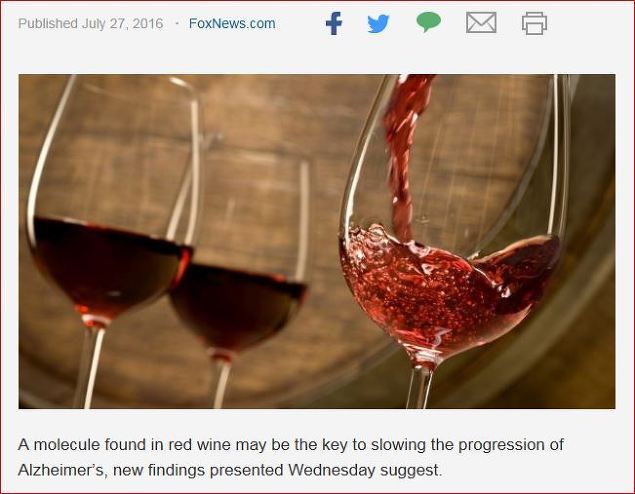Share the article on Facebook
Screen dimensions: 635x494
(334, 23)
